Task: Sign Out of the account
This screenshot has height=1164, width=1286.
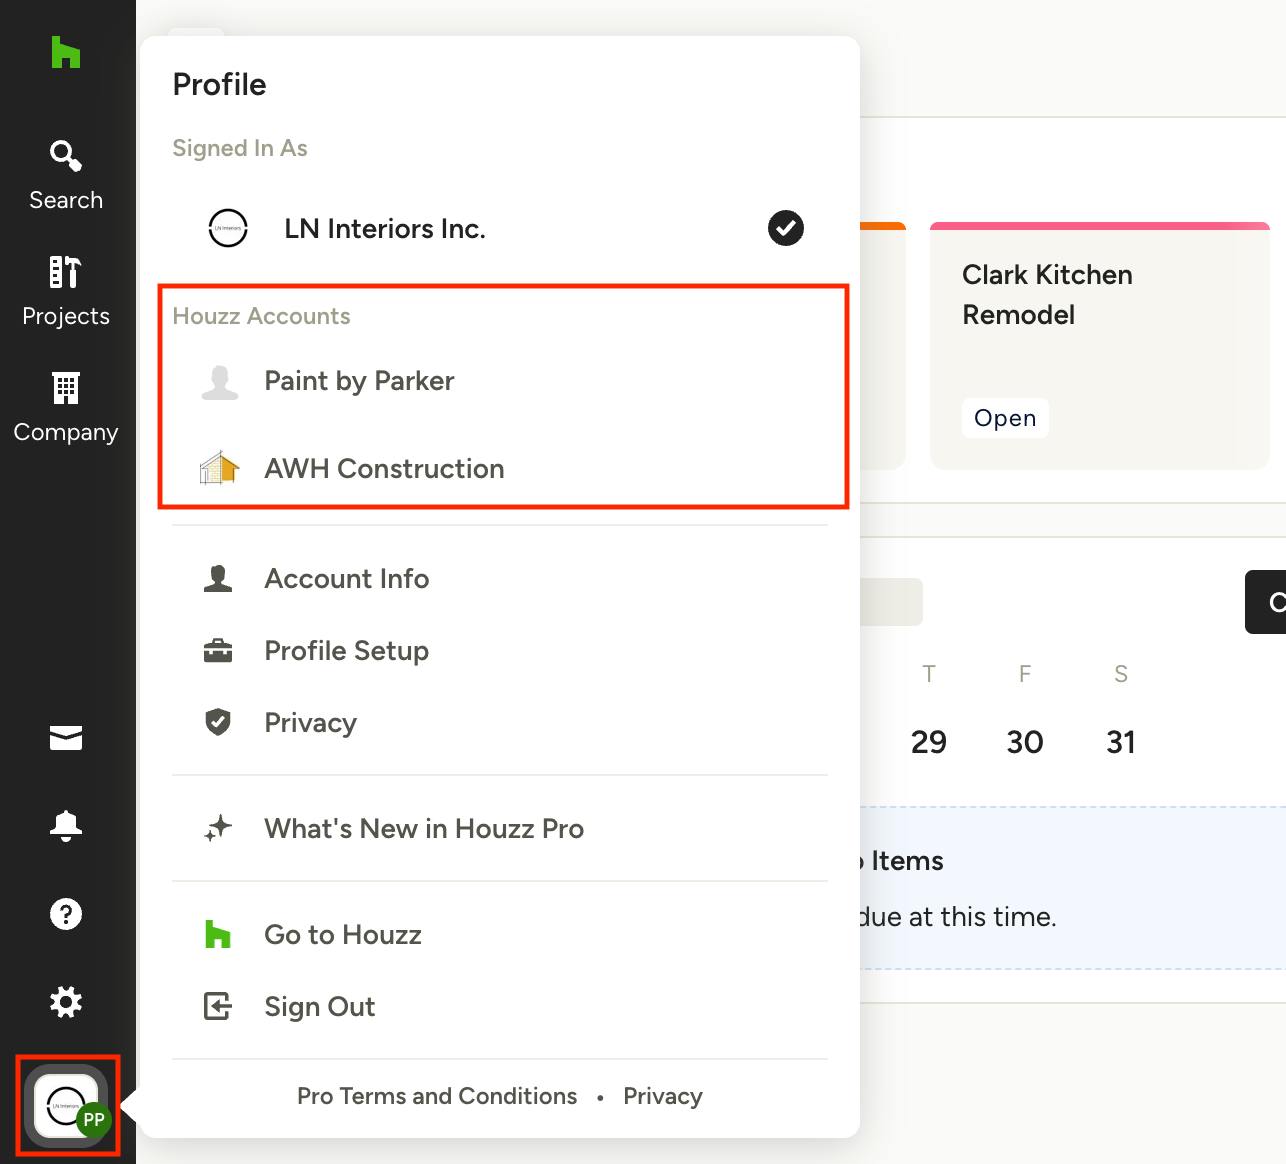Action: point(319,1007)
